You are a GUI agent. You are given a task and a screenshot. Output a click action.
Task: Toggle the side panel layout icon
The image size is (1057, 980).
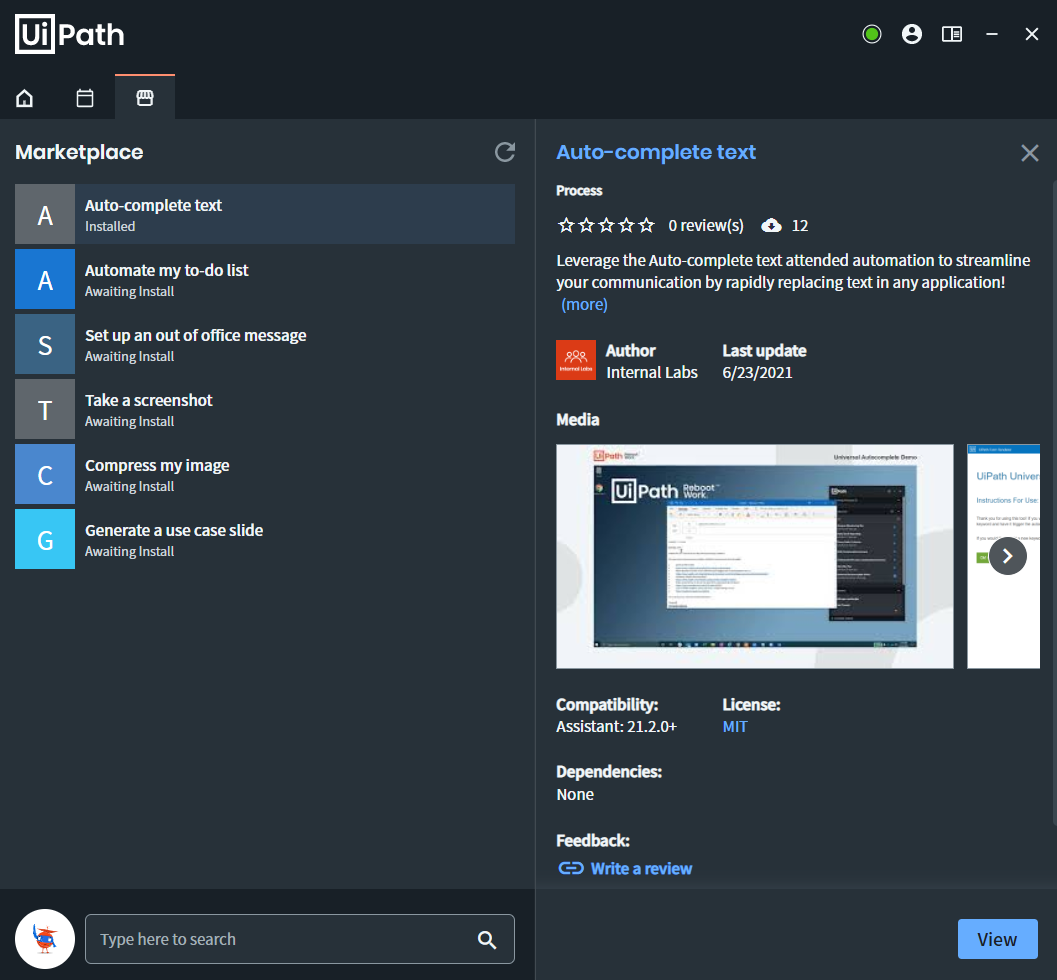point(952,34)
